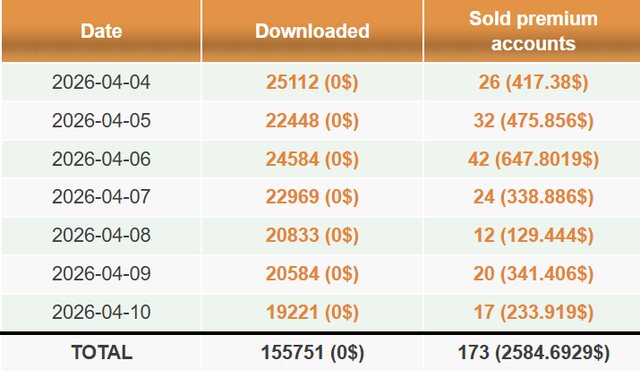Image resolution: width=640 pixels, height=371 pixels.
Task: Click the 22448 (0$) downloads value
Action: pos(312,120)
